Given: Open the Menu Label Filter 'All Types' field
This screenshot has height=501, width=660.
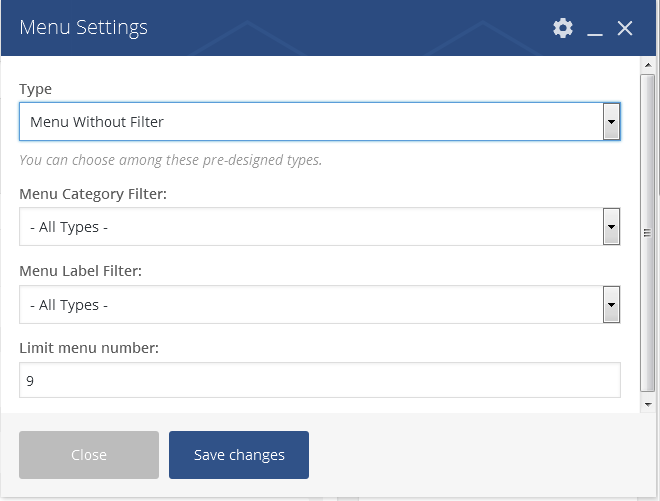Looking at the screenshot, I should [319, 304].
